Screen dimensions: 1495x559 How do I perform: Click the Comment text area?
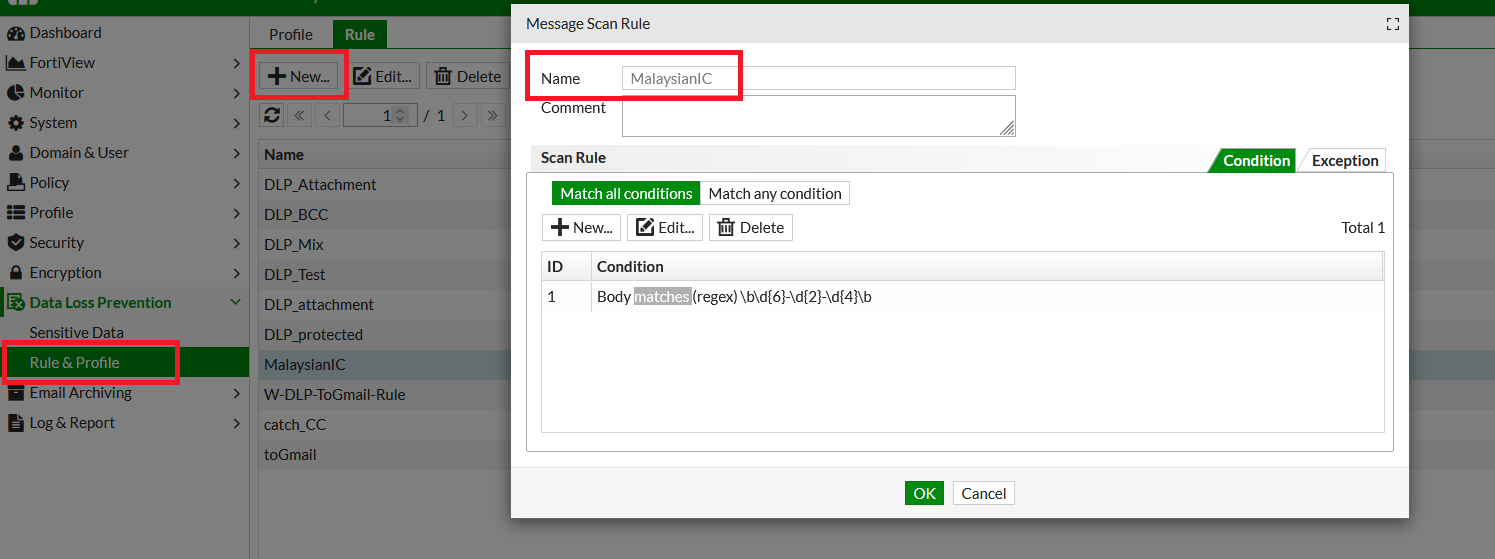point(818,116)
